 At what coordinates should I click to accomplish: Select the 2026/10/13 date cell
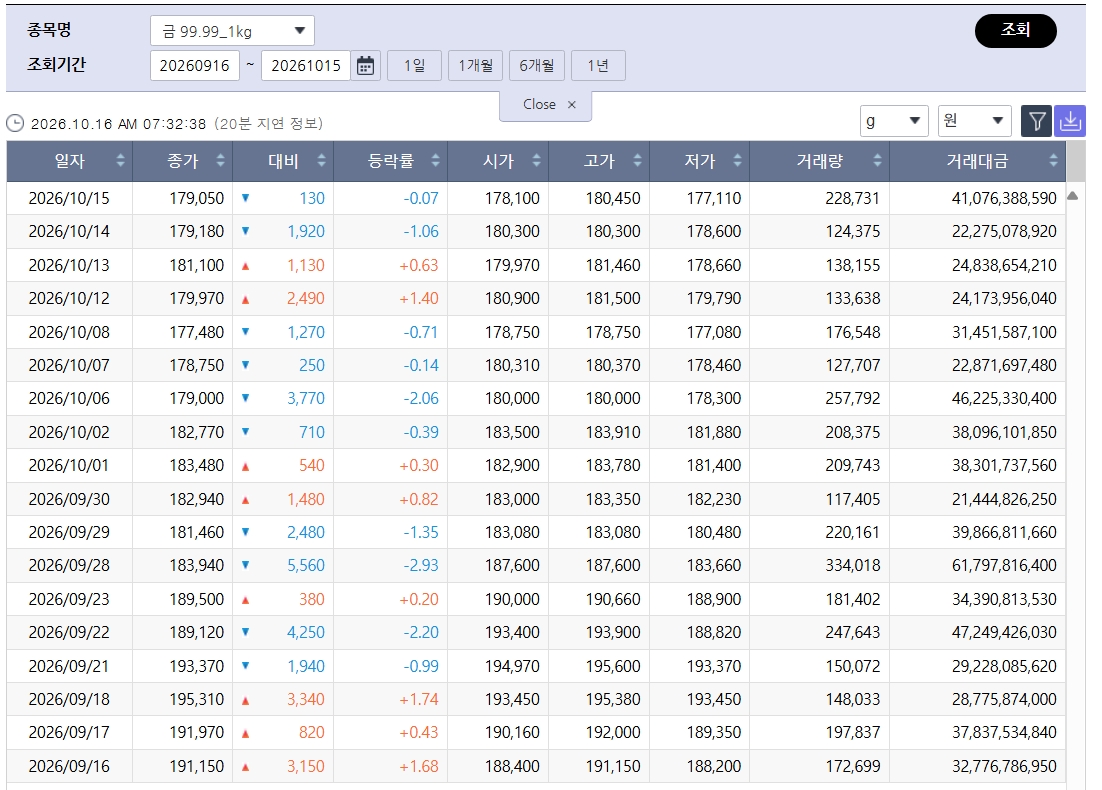tap(69, 265)
